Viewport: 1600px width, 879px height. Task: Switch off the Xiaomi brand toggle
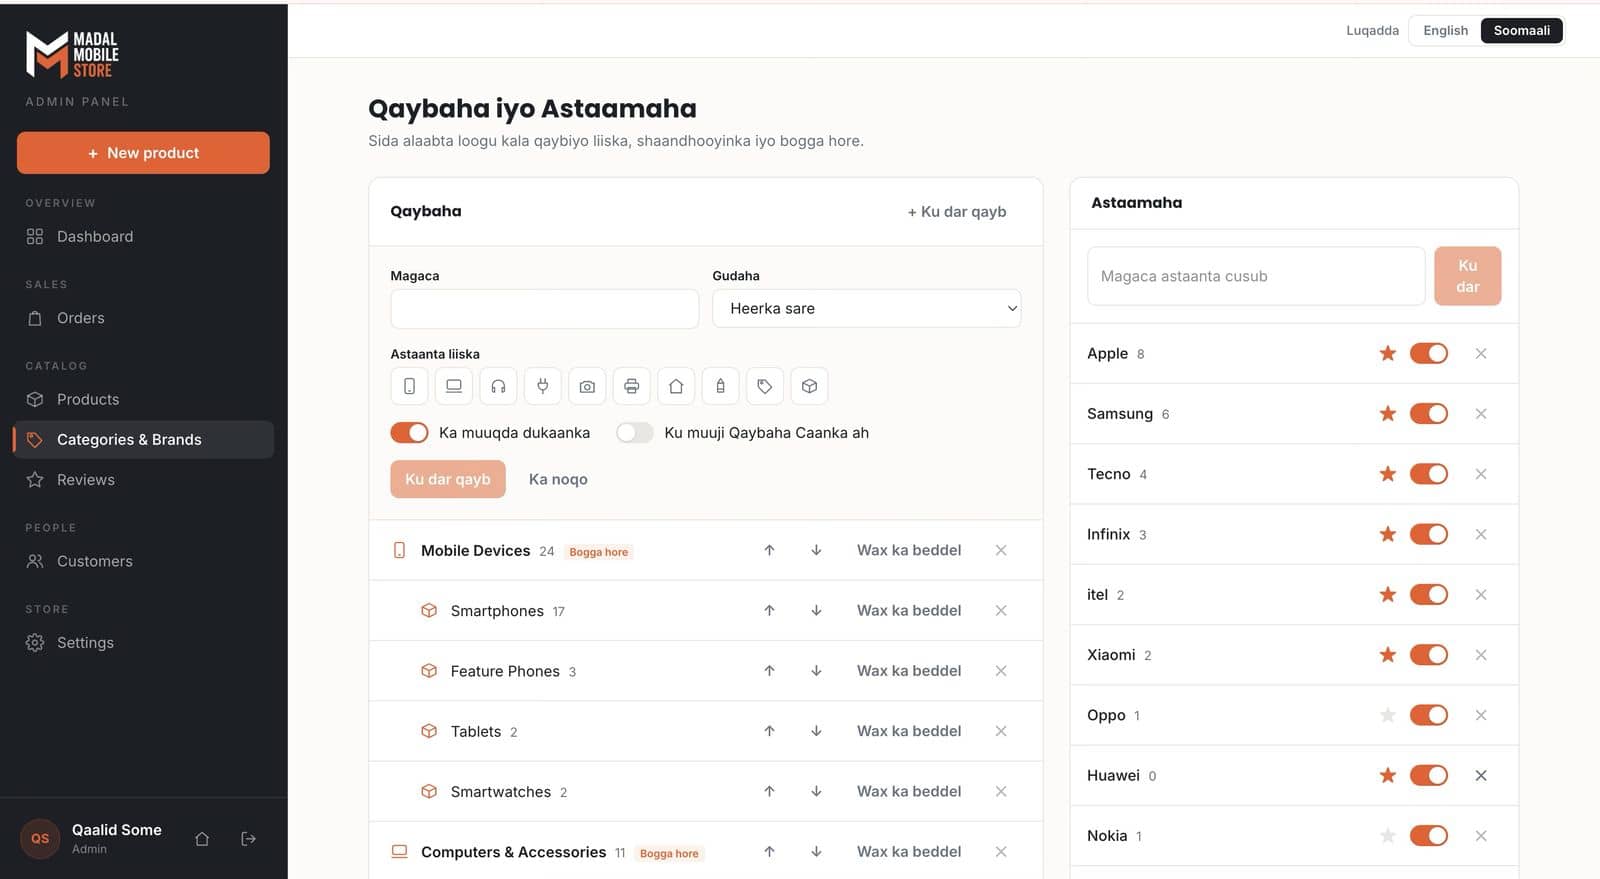(x=1429, y=655)
